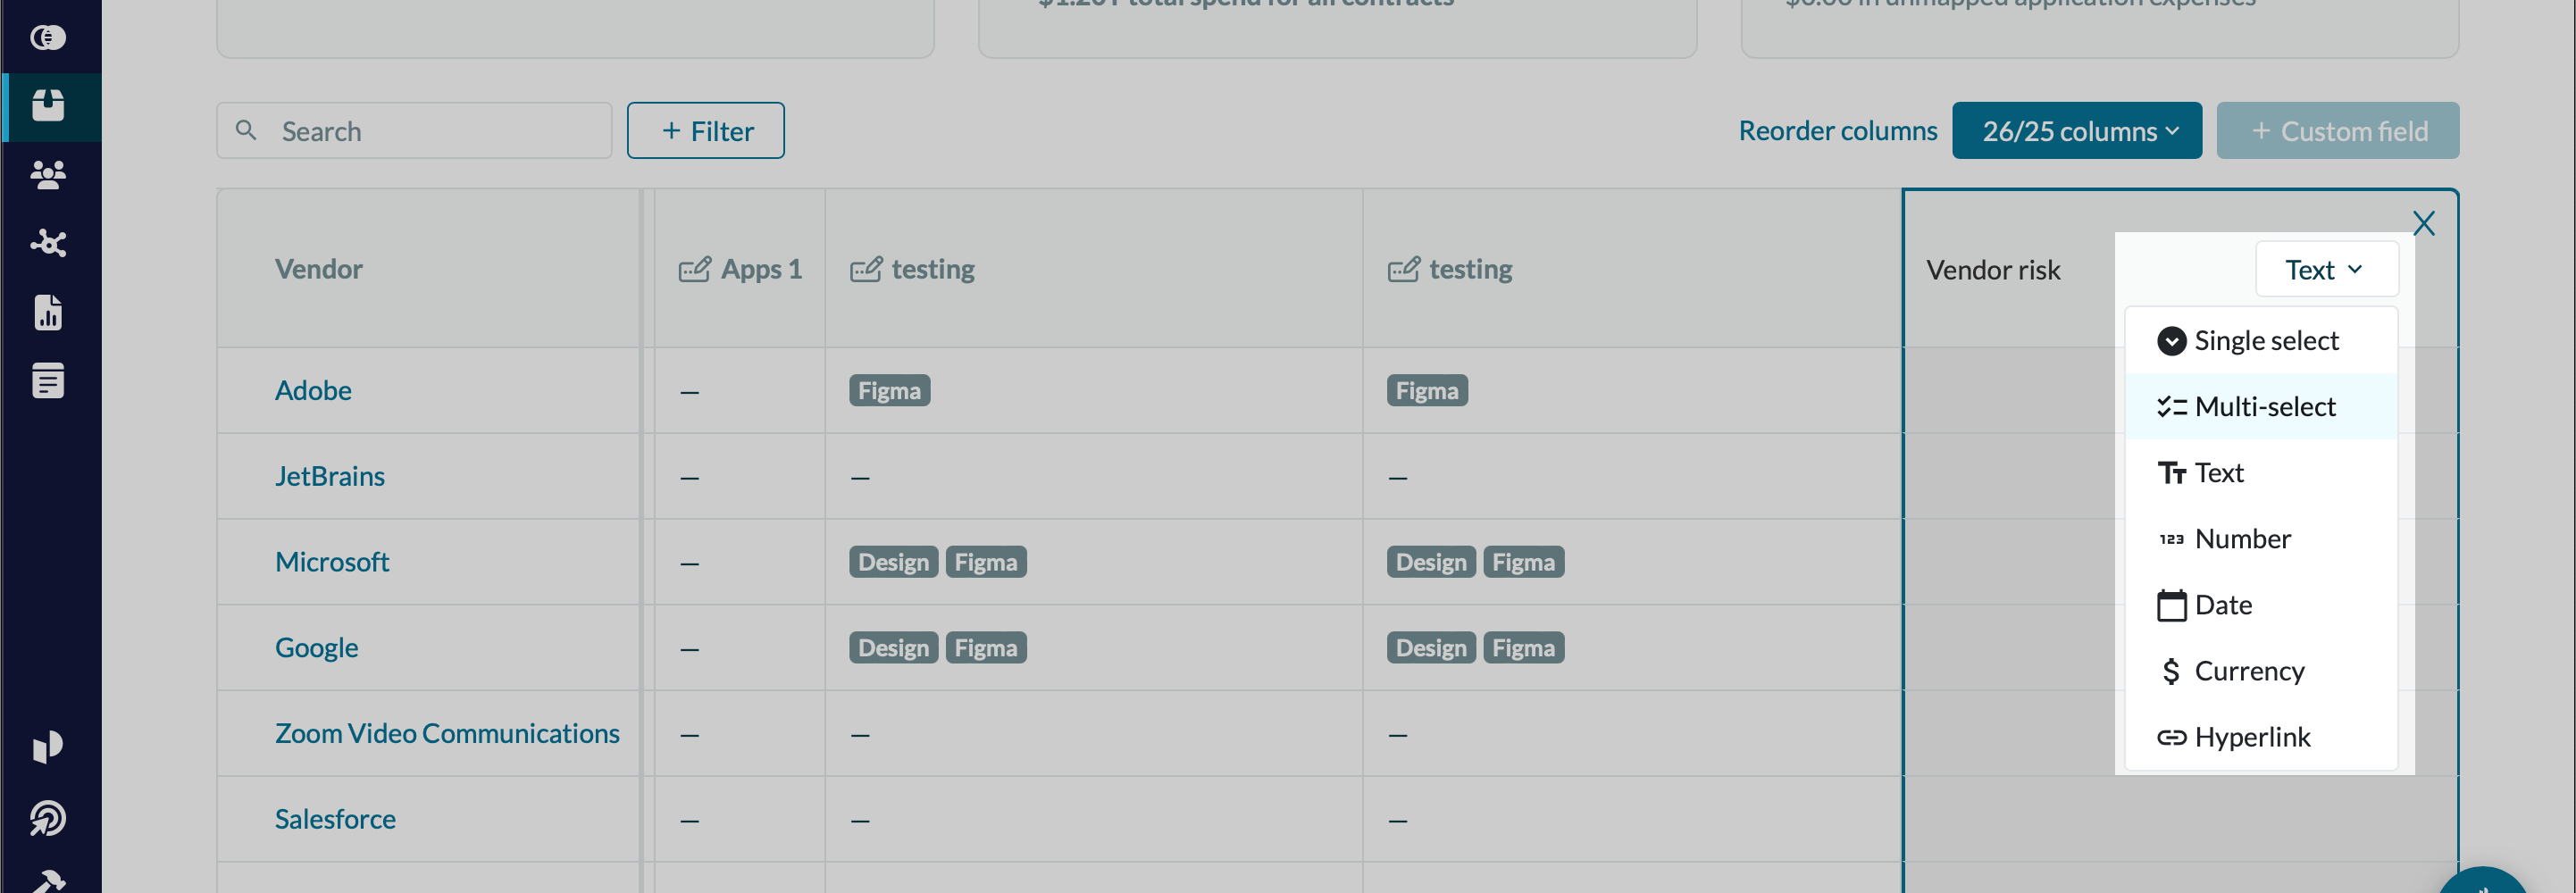Open Zoom Video Communications vendor link
The height and width of the screenshot is (893, 2576).
pyautogui.click(x=447, y=733)
